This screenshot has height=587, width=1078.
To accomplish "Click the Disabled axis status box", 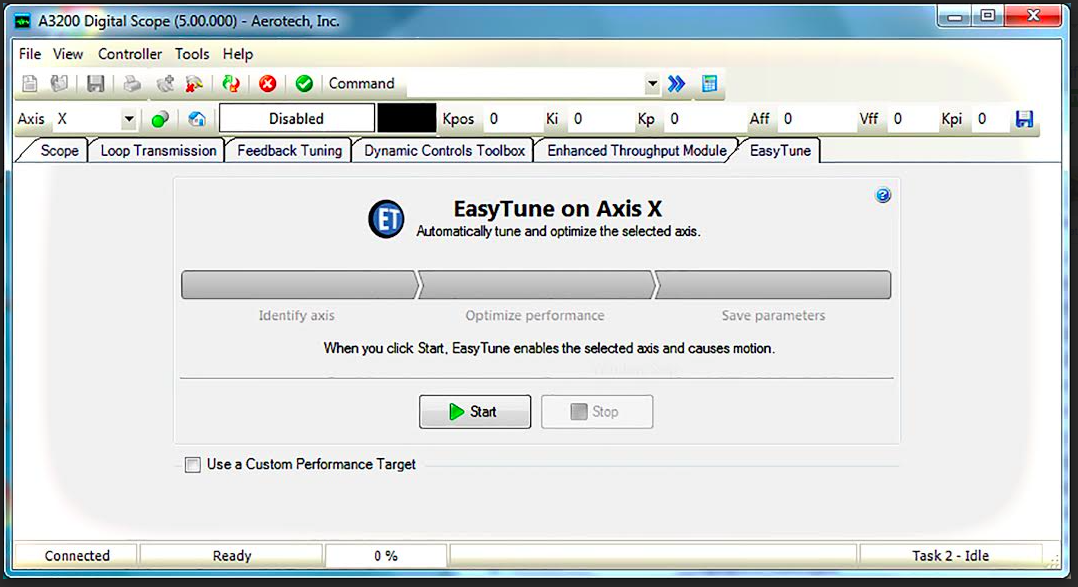I will coord(296,118).
